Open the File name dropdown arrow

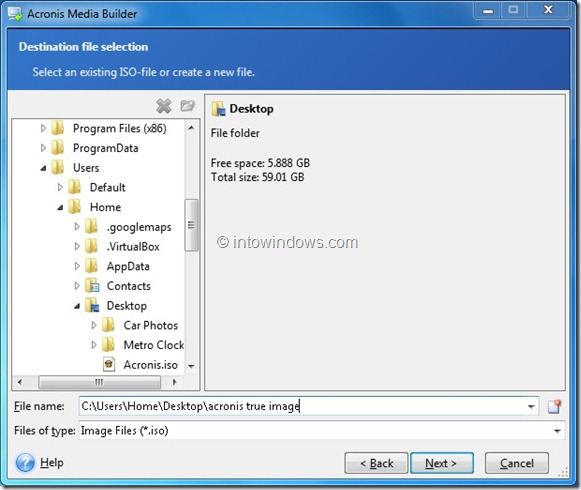(531, 407)
